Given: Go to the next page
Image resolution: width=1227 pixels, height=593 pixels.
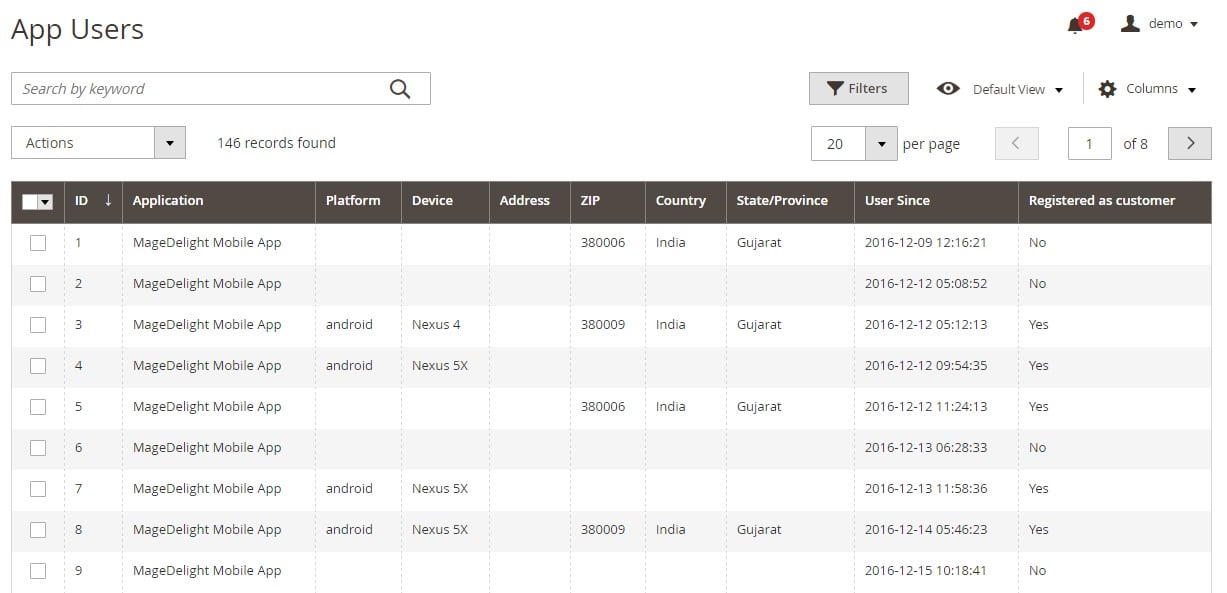Looking at the screenshot, I should pyautogui.click(x=1190, y=143).
